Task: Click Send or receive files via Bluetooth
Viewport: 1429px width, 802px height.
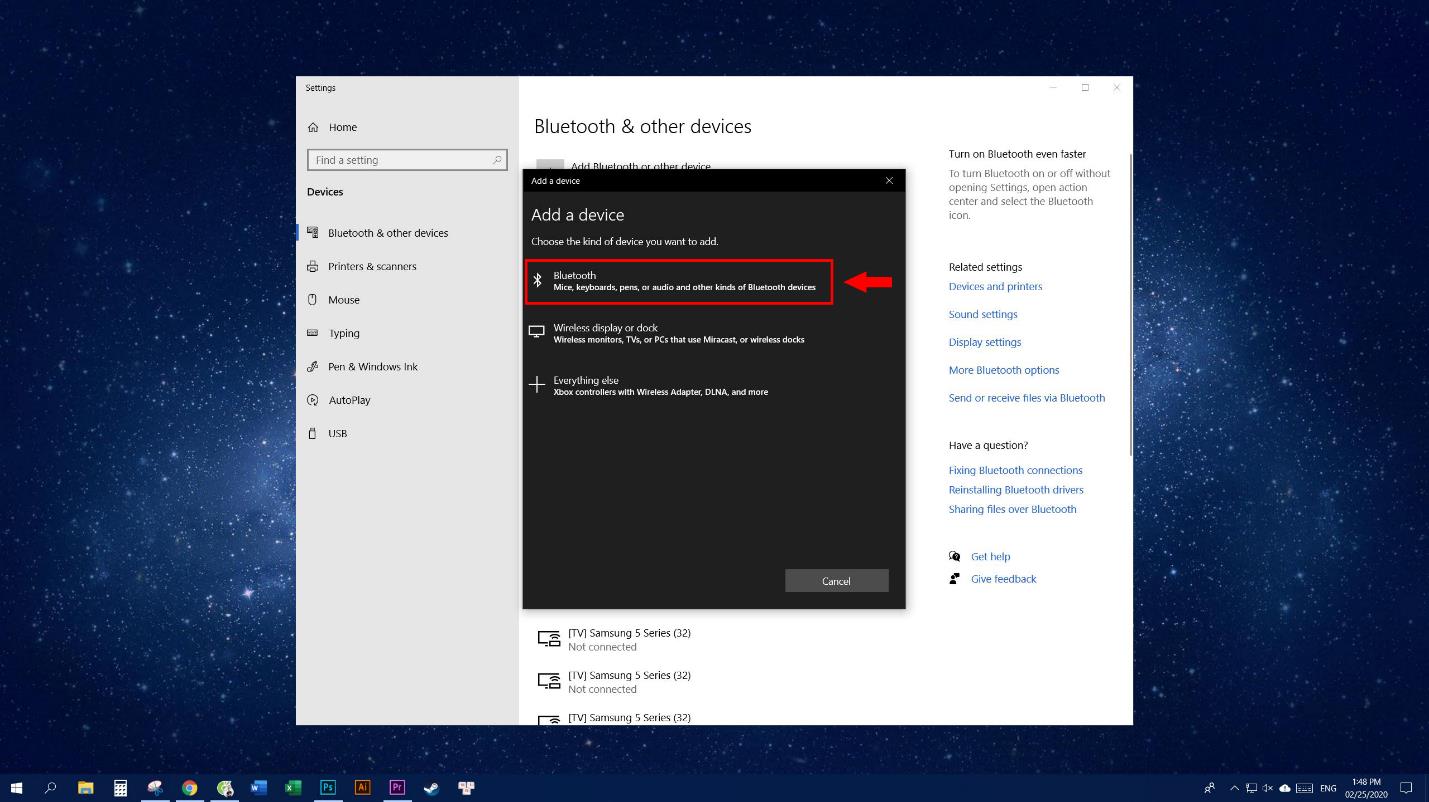Action: pos(1026,398)
